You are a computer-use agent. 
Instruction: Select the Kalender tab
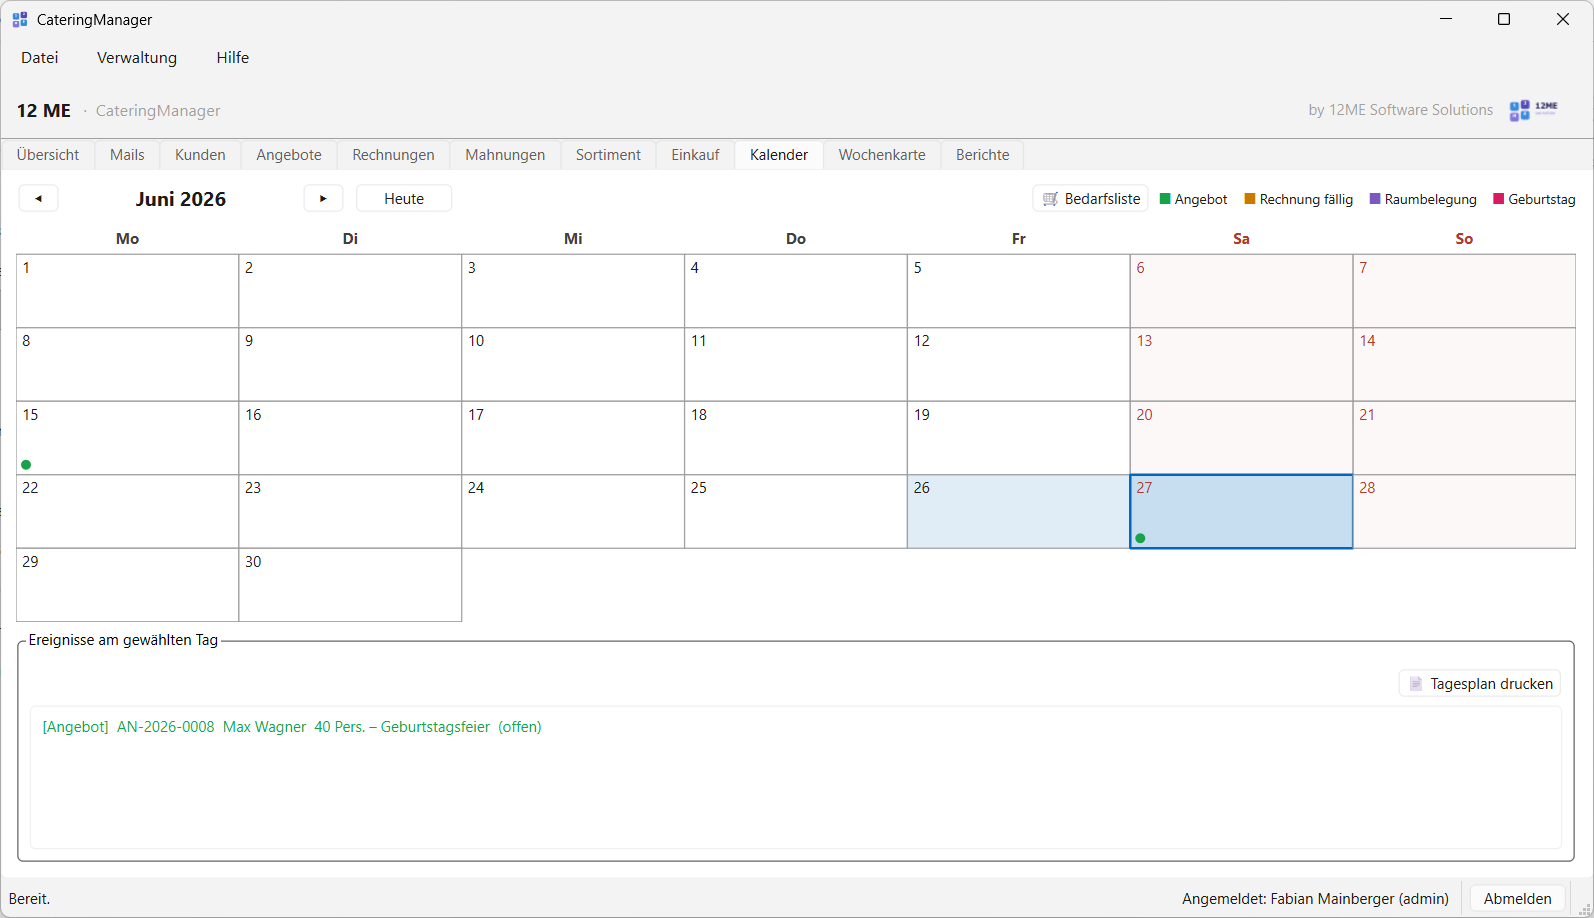point(779,155)
